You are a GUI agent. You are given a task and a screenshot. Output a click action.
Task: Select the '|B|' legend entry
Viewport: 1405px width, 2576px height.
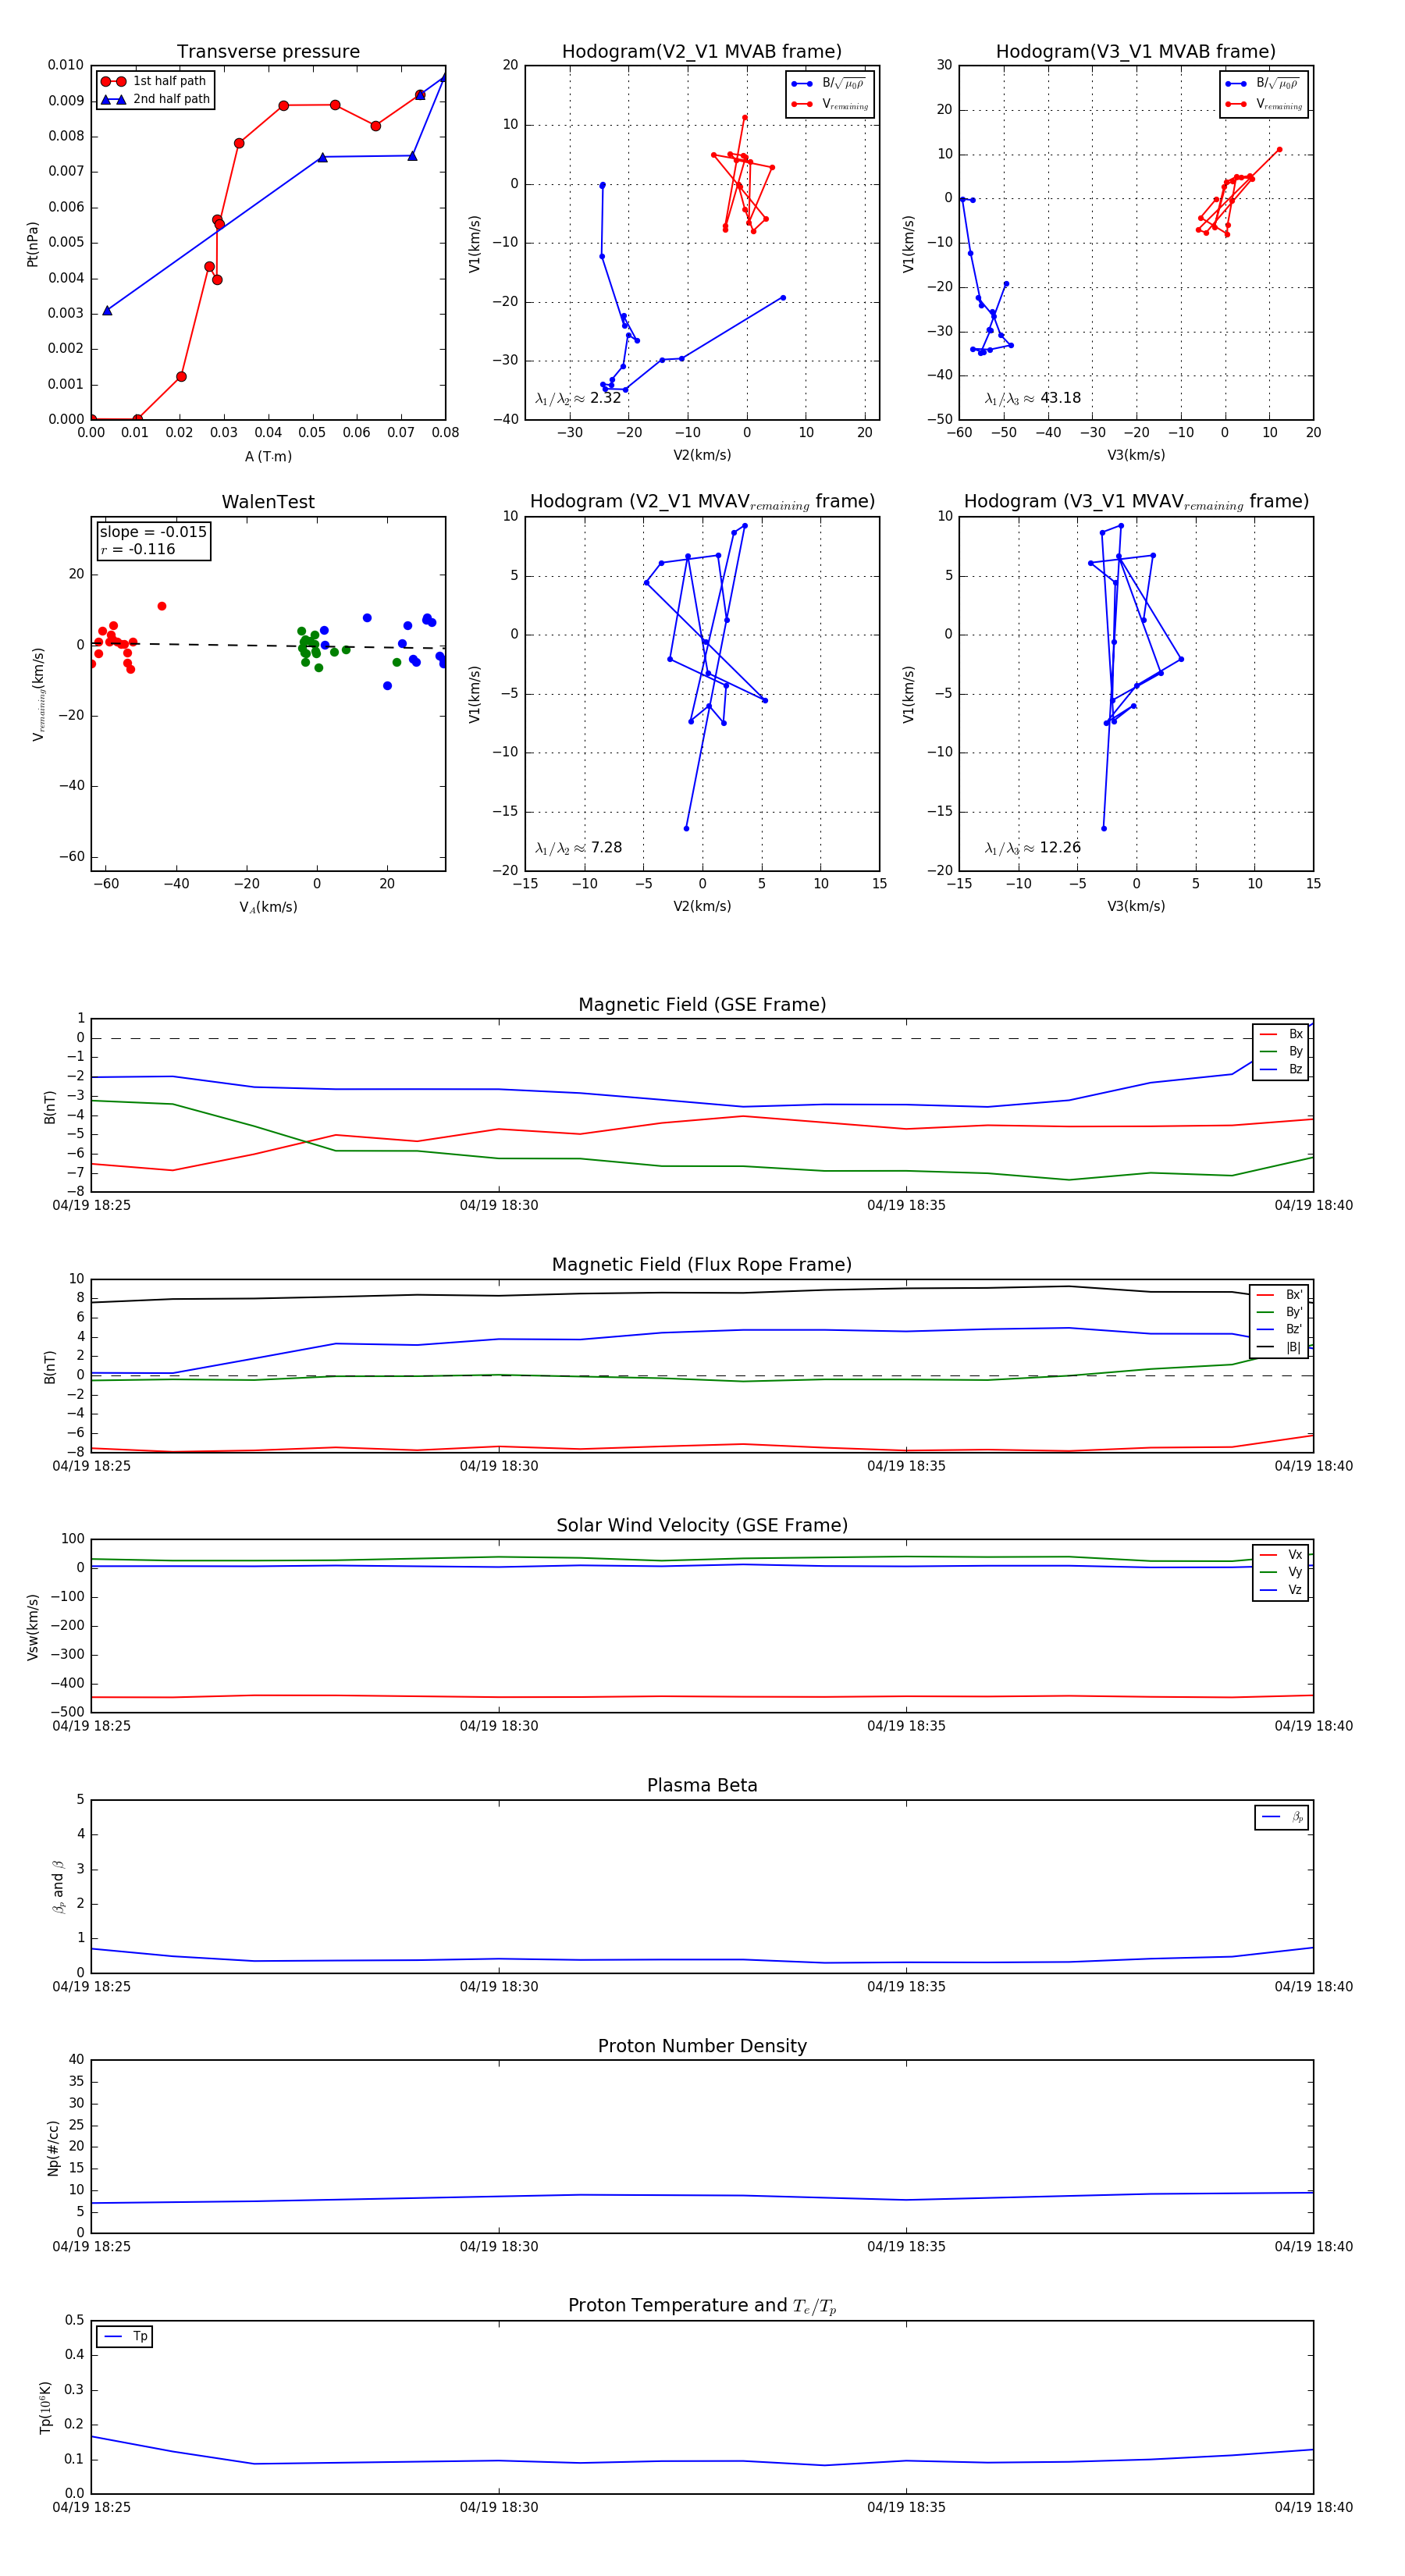tap(1280, 1348)
